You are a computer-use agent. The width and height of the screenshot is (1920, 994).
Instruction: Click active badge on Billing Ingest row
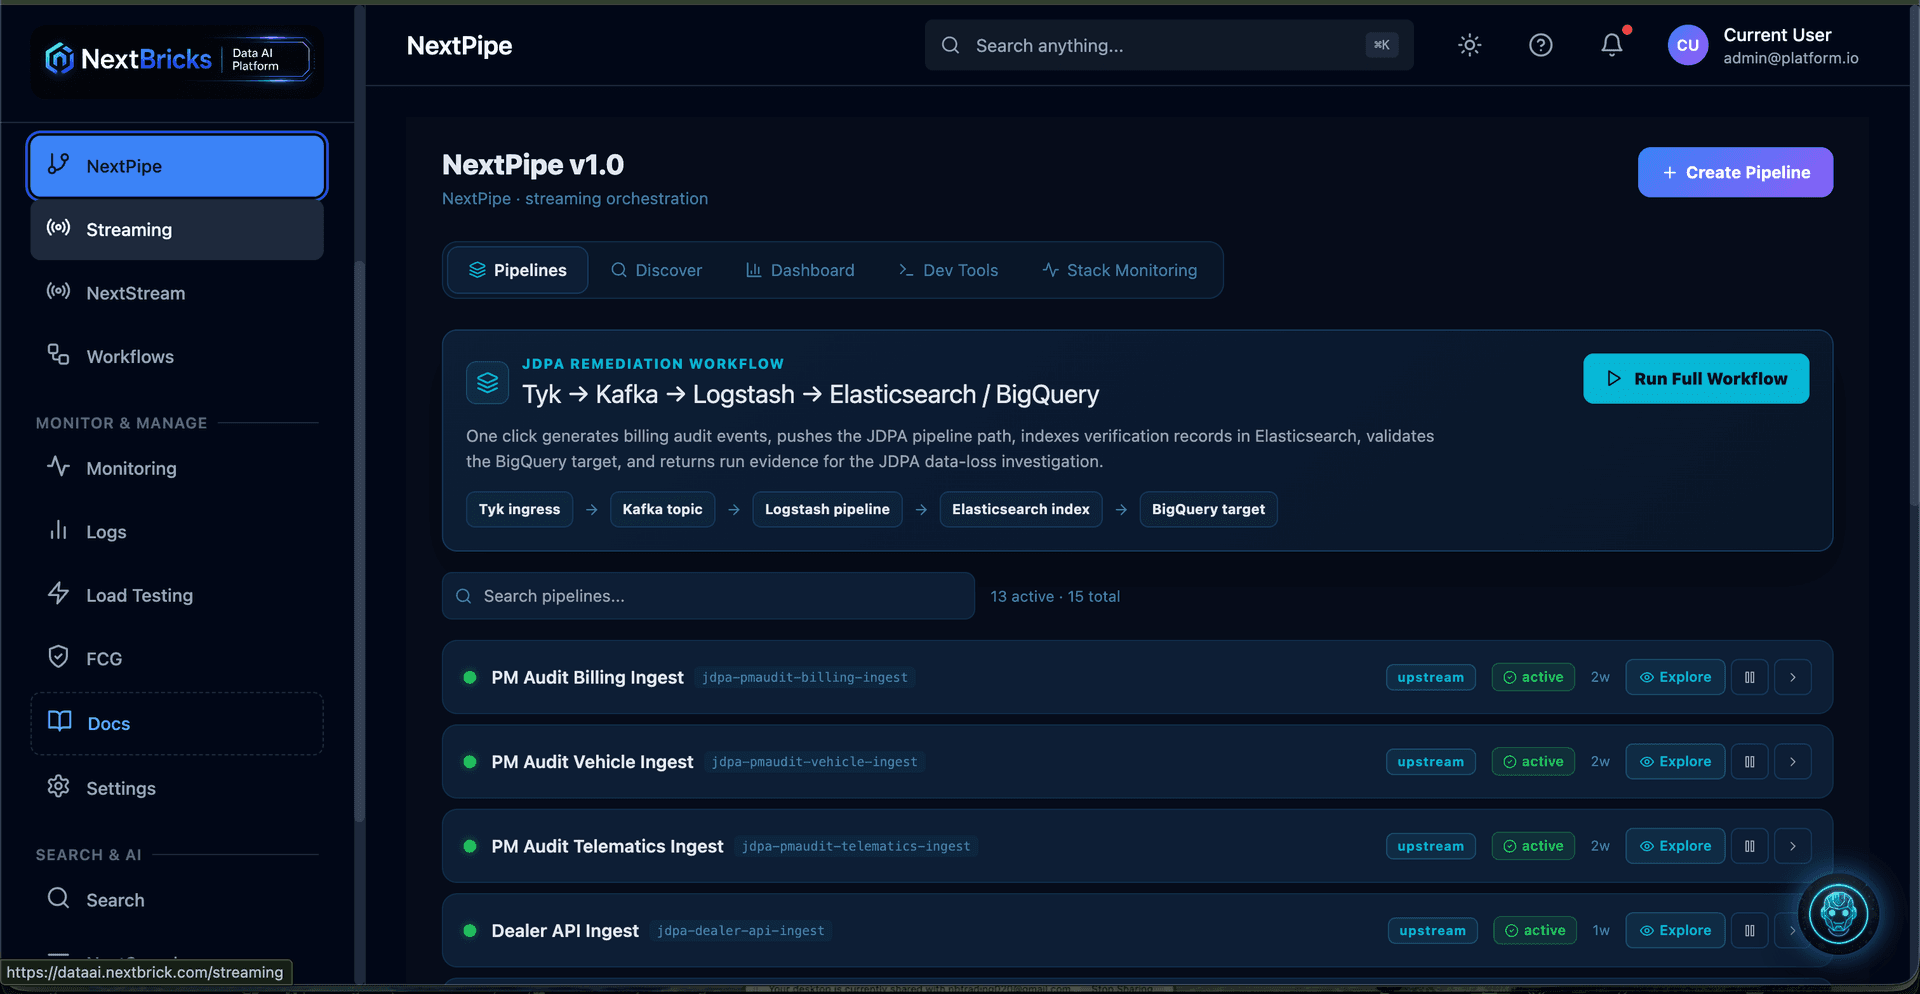[1533, 677]
